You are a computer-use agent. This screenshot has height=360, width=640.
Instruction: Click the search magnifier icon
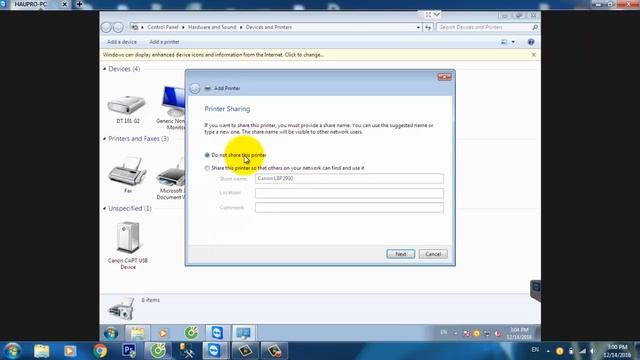point(535,27)
